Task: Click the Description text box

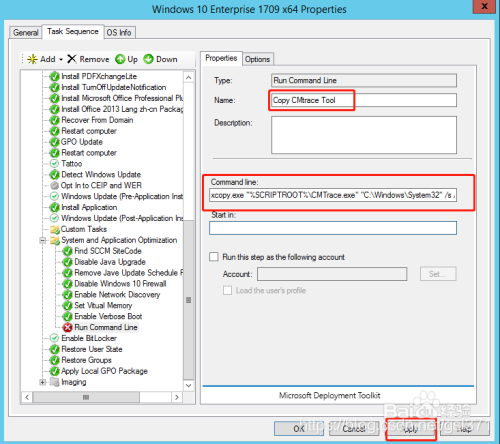Action: 364,135
